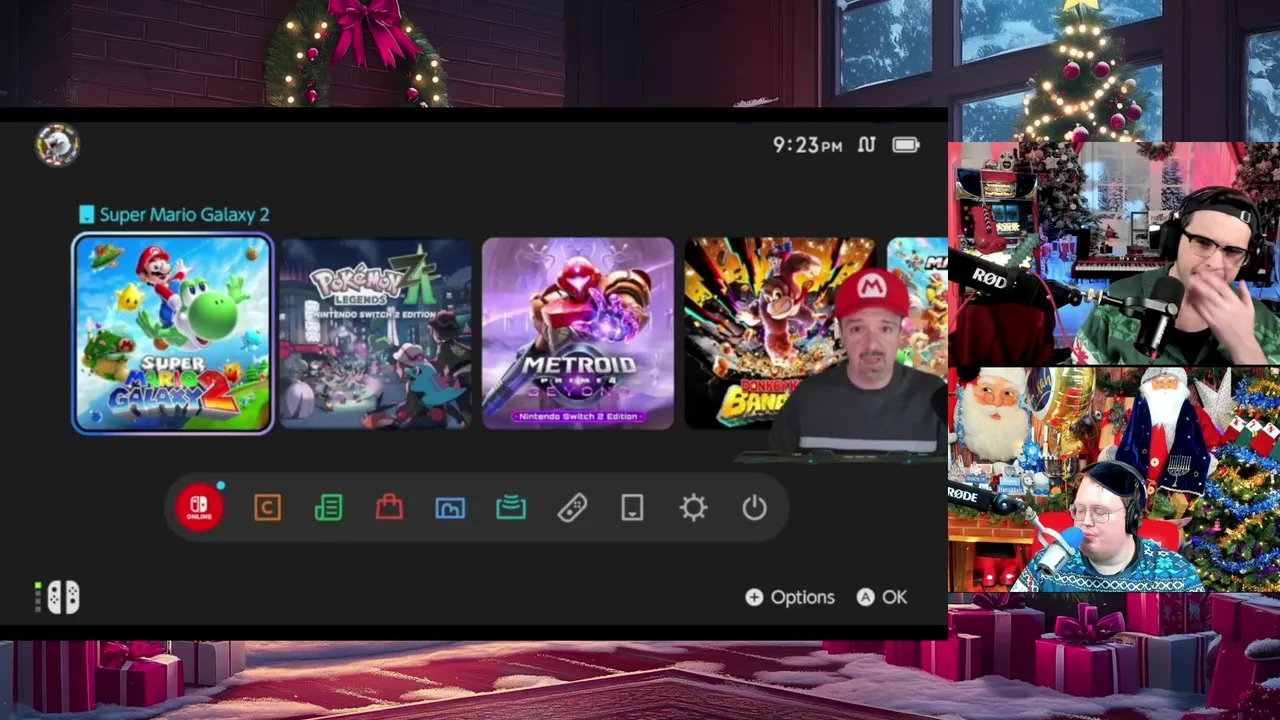Image resolution: width=1280 pixels, height=720 pixels.
Task: Open the blue Album icon
Action: 450,508
